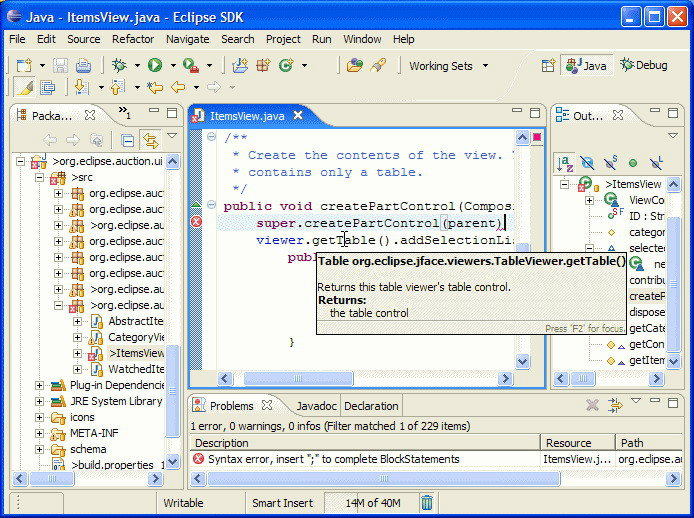Click the editor horizontal scrollbar thumb
The width and height of the screenshot is (694, 518).
tap(298, 379)
